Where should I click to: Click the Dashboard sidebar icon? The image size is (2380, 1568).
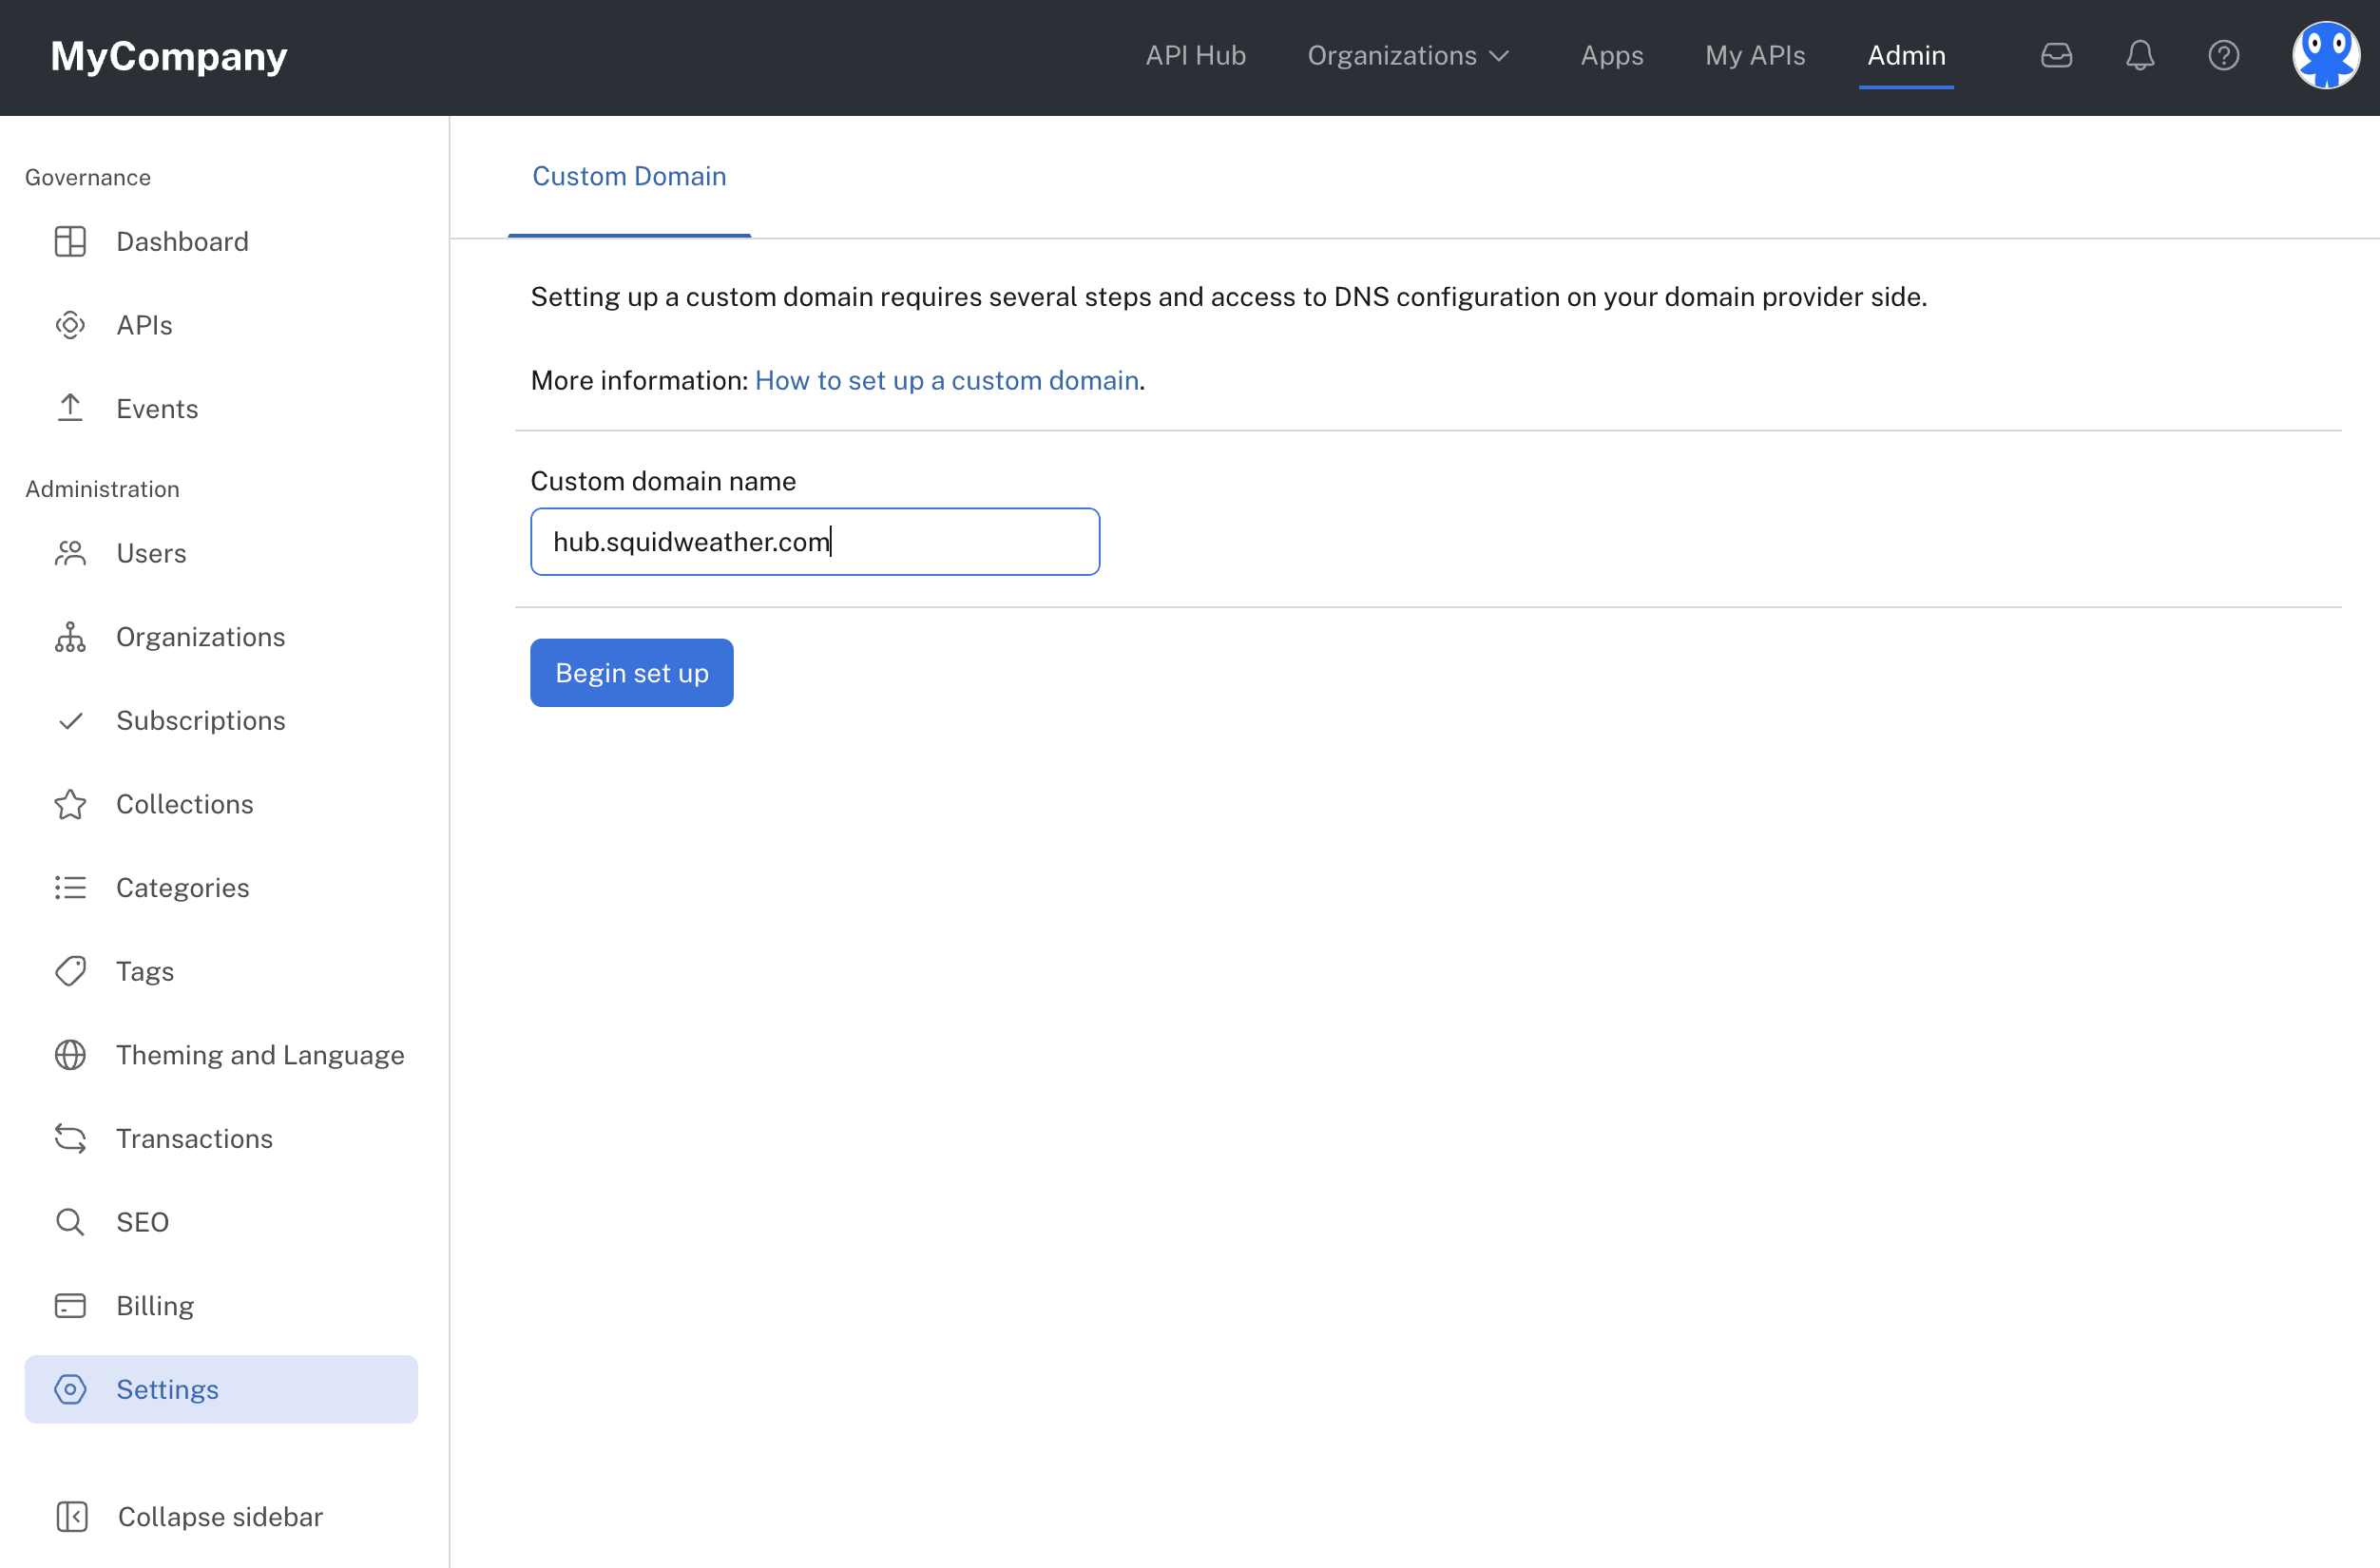[x=71, y=241]
